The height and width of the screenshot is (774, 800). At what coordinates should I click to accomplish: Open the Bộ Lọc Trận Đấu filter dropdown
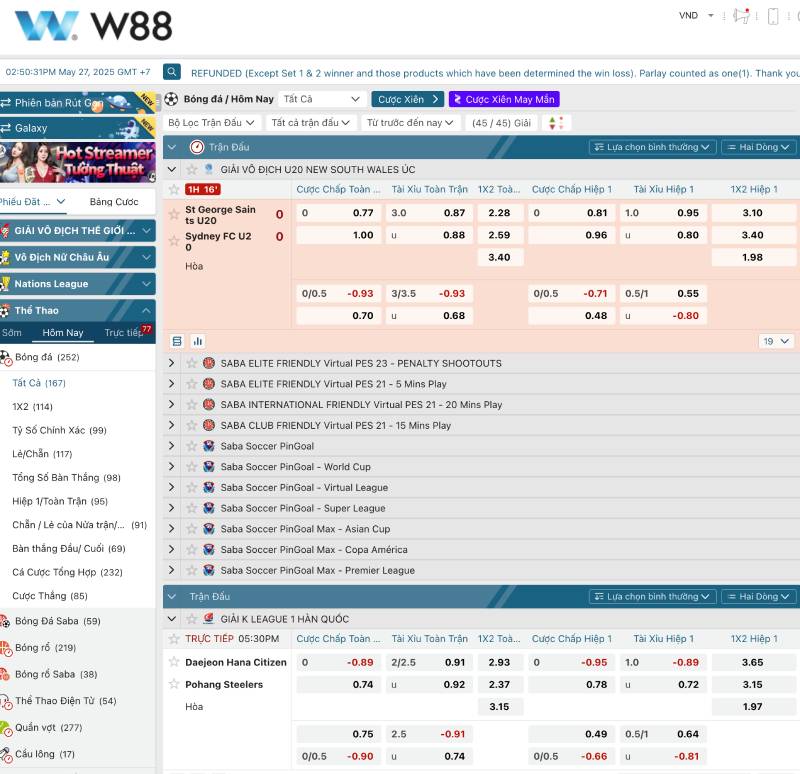211,123
